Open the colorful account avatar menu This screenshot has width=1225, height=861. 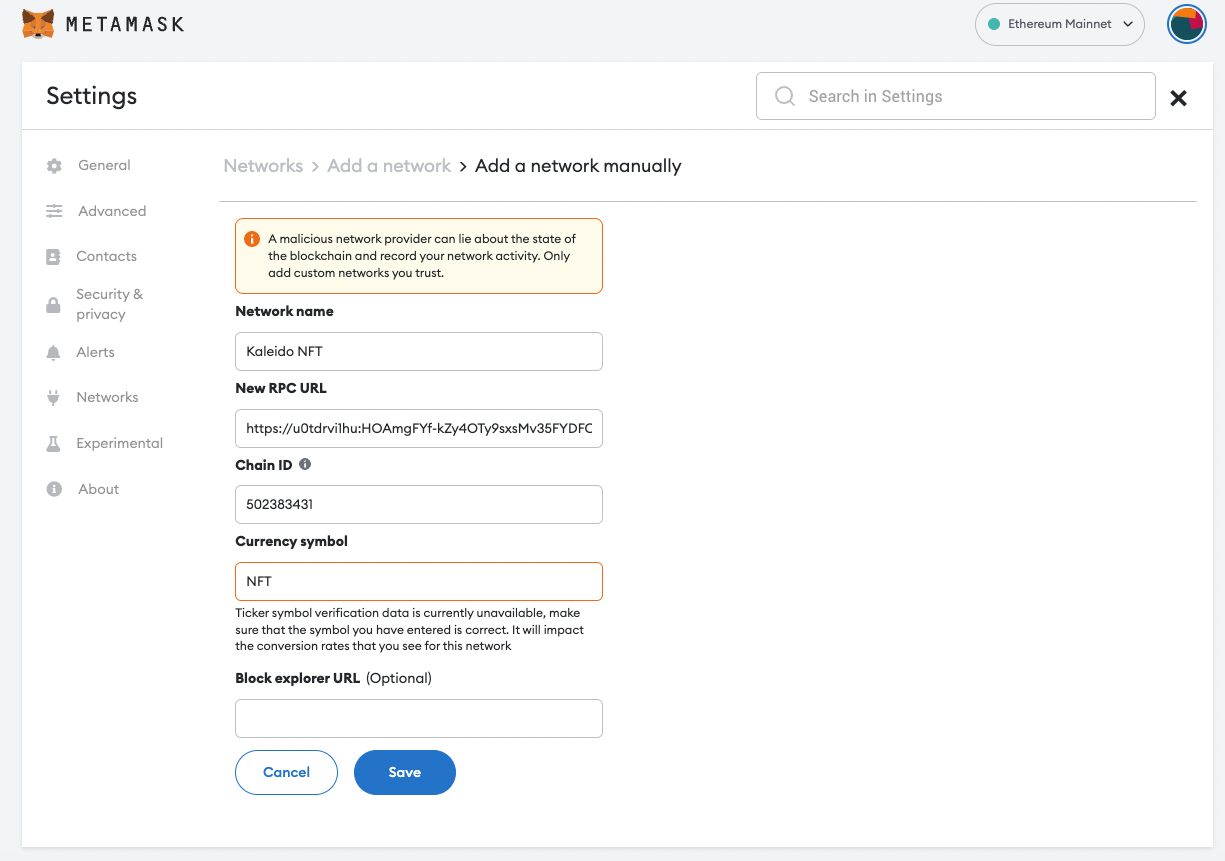tap(1186, 24)
